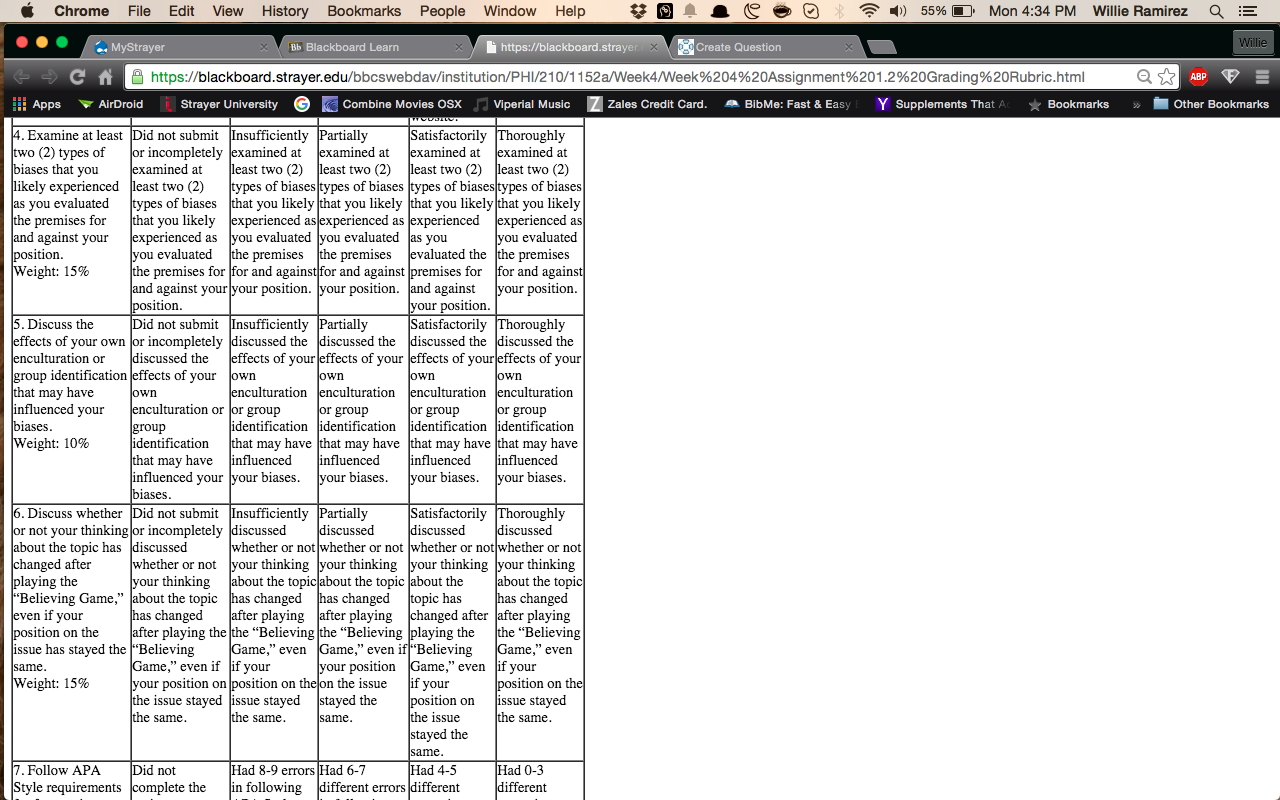
Task: Click criterion '5. Discuss the effects' cell
Action: click(71, 409)
